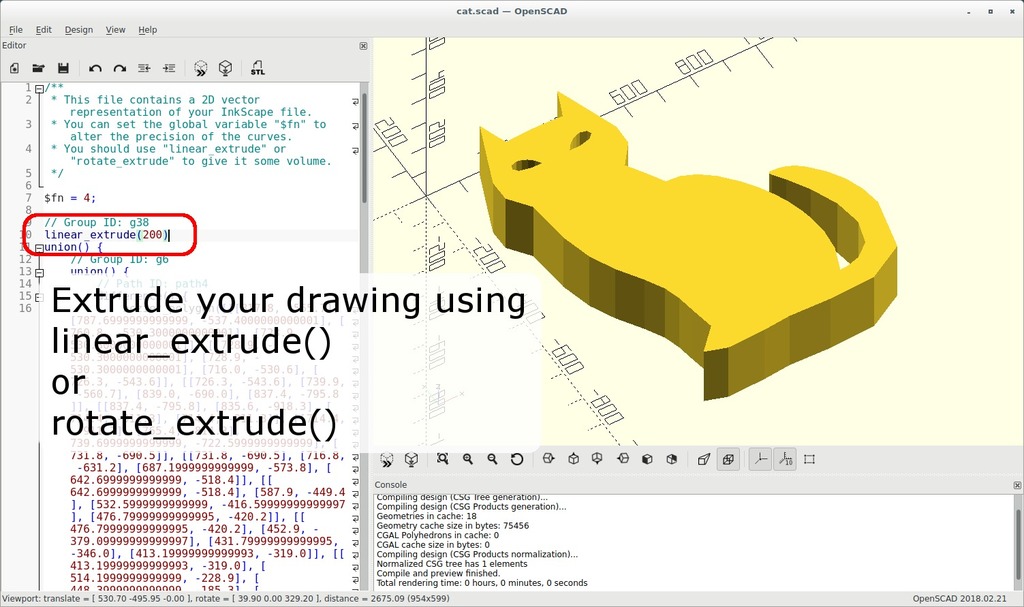
Task: Click the Render (F6) icon in the editor toolbar
Action: pos(225,68)
